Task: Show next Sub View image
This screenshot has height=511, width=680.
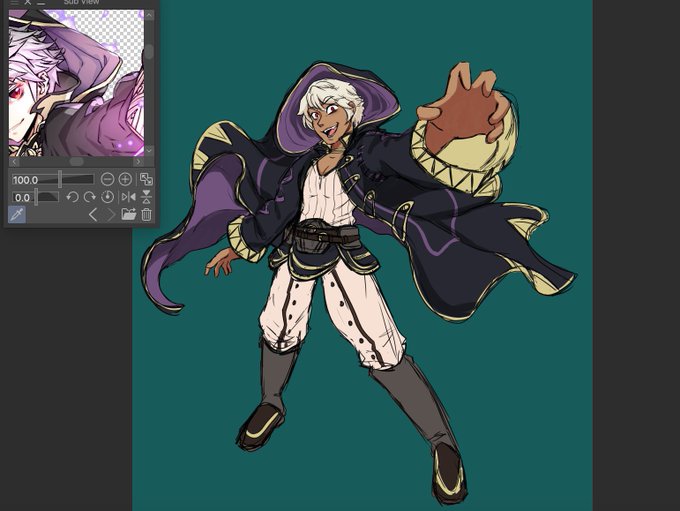Action: 111,214
